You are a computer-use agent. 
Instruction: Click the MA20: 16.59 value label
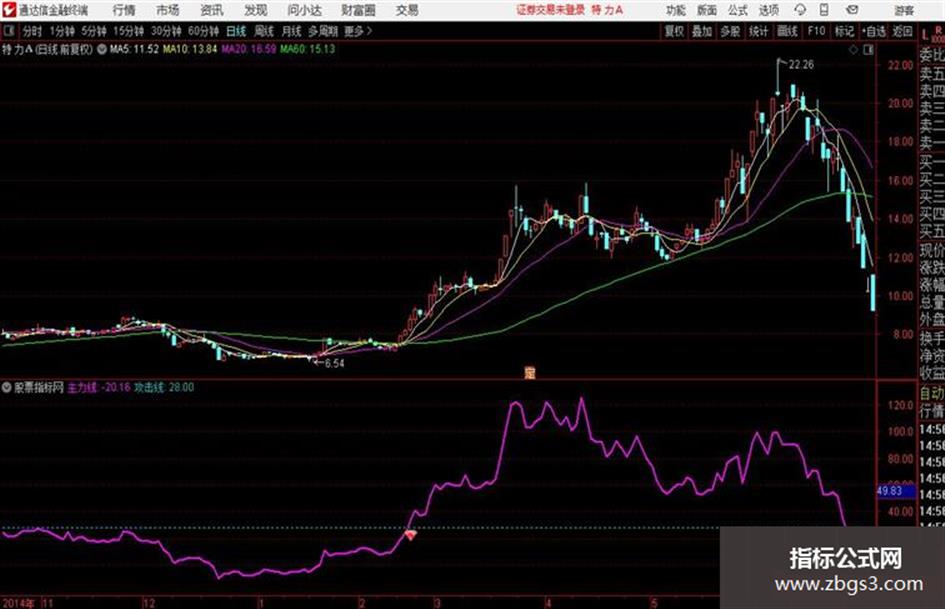pos(248,49)
